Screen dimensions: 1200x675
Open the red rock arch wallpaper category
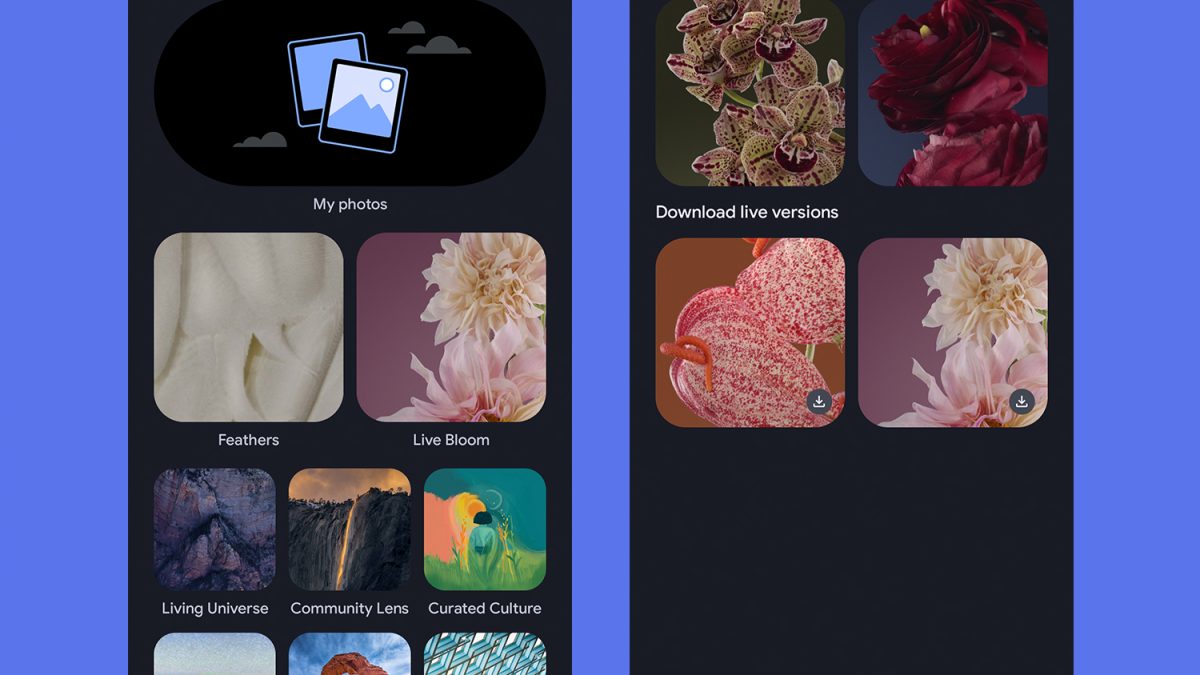tap(350, 654)
